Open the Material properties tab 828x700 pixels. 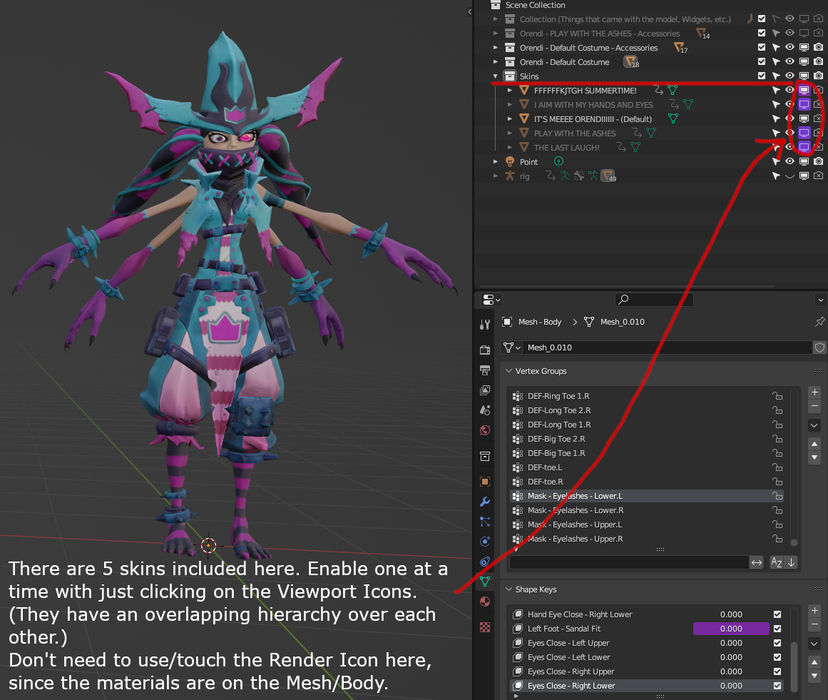(x=485, y=602)
